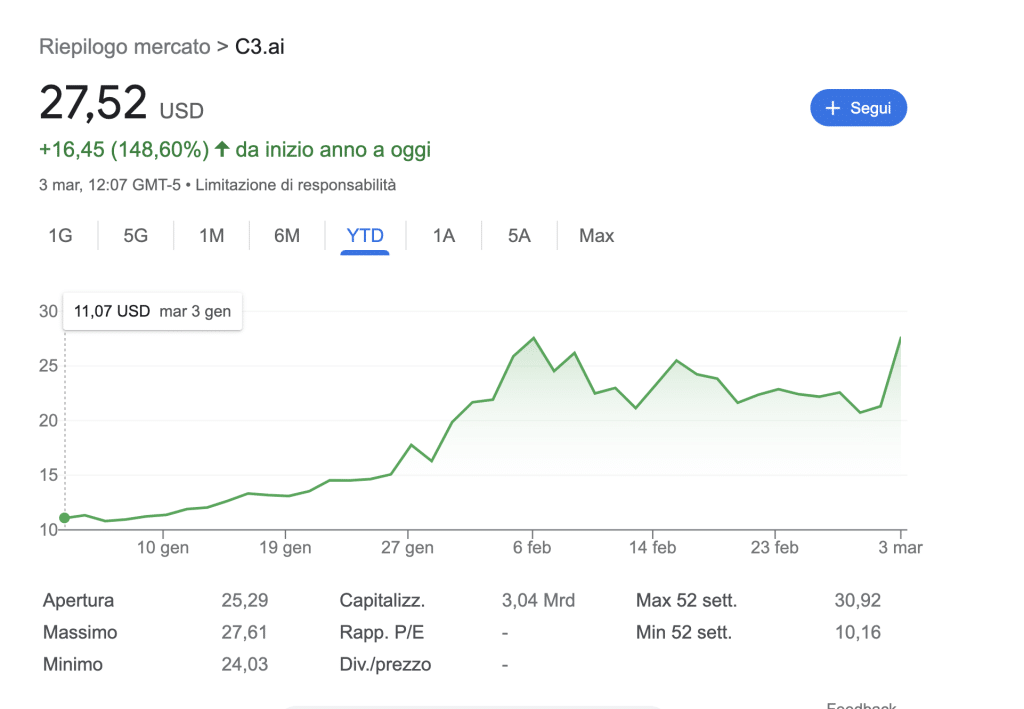Click the Massimo value 27,61
1024x709 pixels.
245,633
